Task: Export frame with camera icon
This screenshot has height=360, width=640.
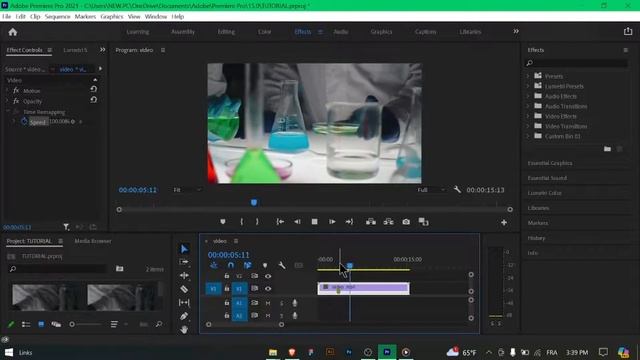Action: (406, 222)
